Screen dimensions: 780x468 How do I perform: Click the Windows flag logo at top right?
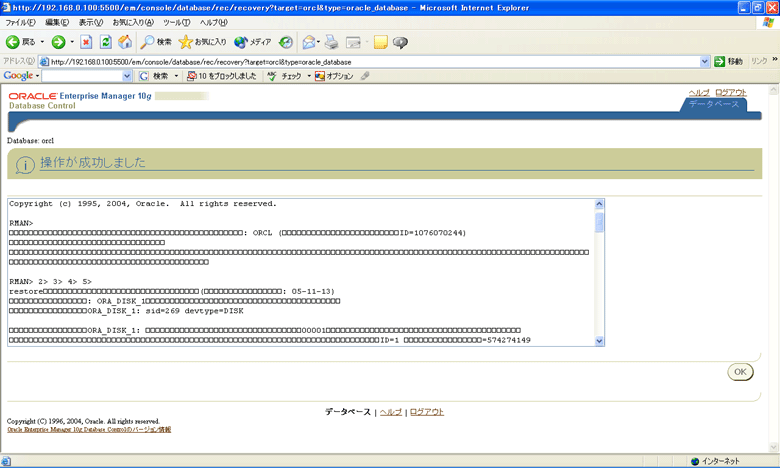click(x=769, y=23)
